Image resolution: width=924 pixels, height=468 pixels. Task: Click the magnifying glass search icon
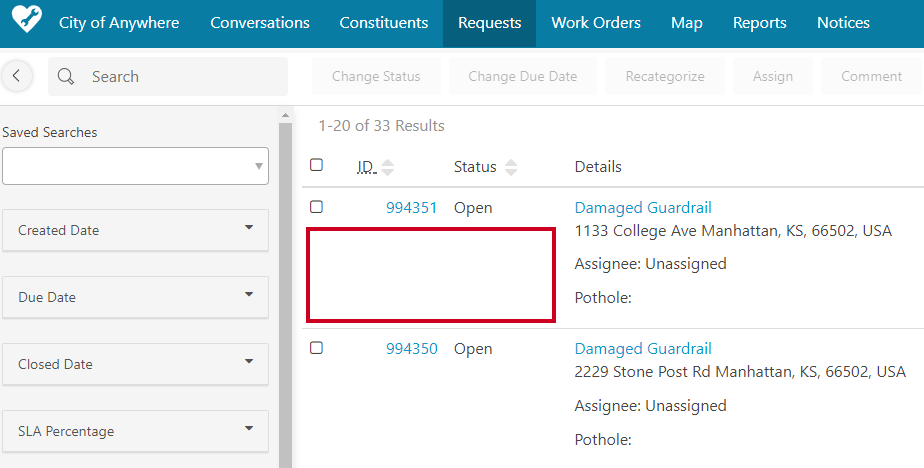66,77
